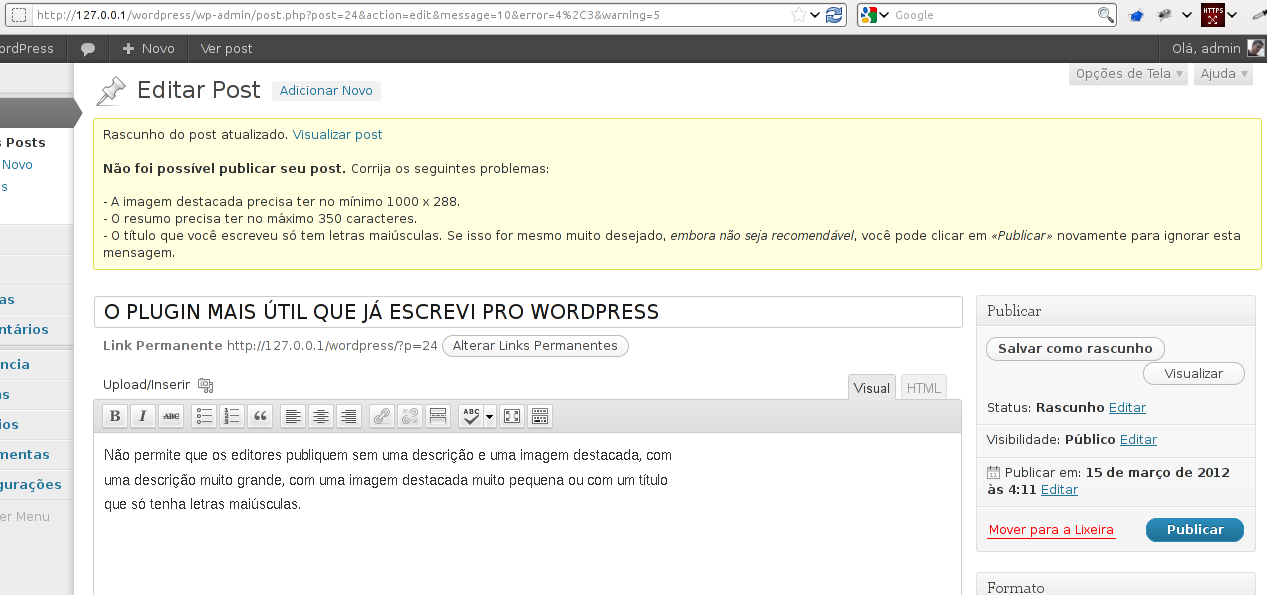Click the Upload/Inserir label text
The image size is (1267, 595).
[x=146, y=385]
